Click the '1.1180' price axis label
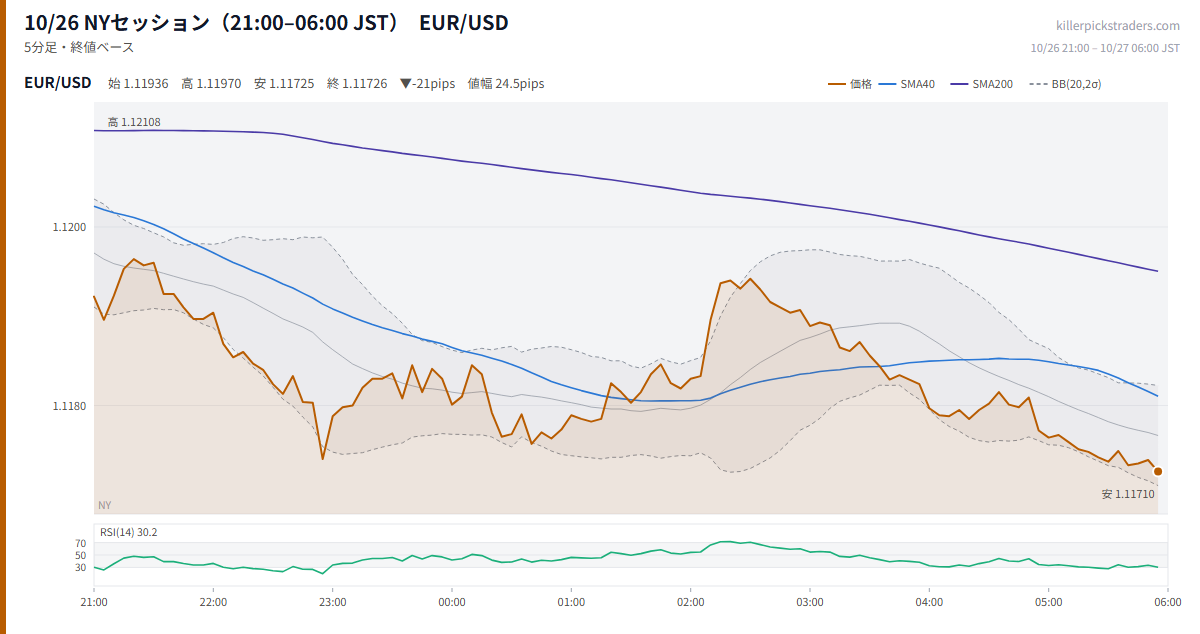The height and width of the screenshot is (634, 1200). [x=70, y=406]
